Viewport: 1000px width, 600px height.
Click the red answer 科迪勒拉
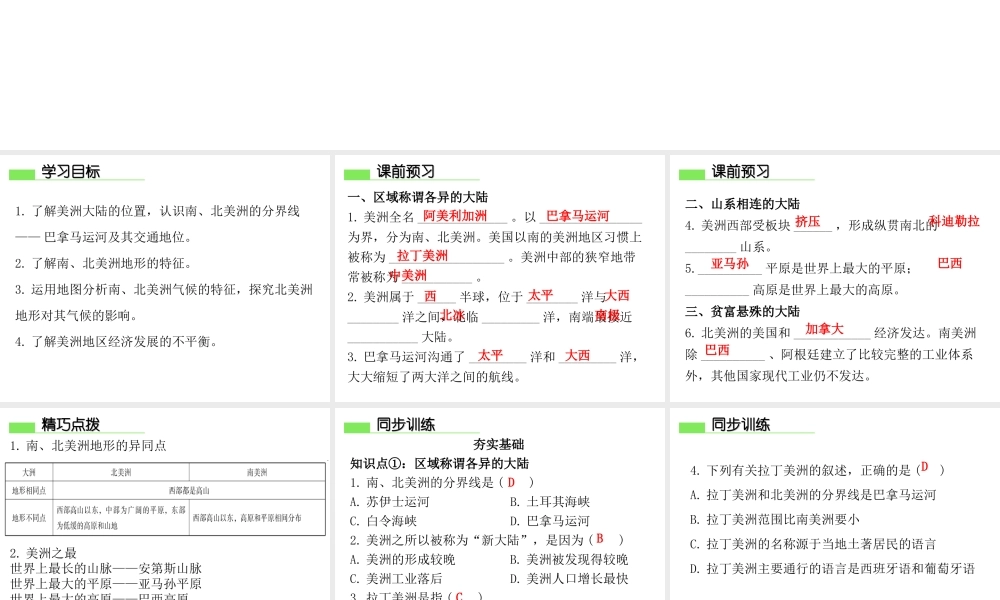tap(954, 221)
